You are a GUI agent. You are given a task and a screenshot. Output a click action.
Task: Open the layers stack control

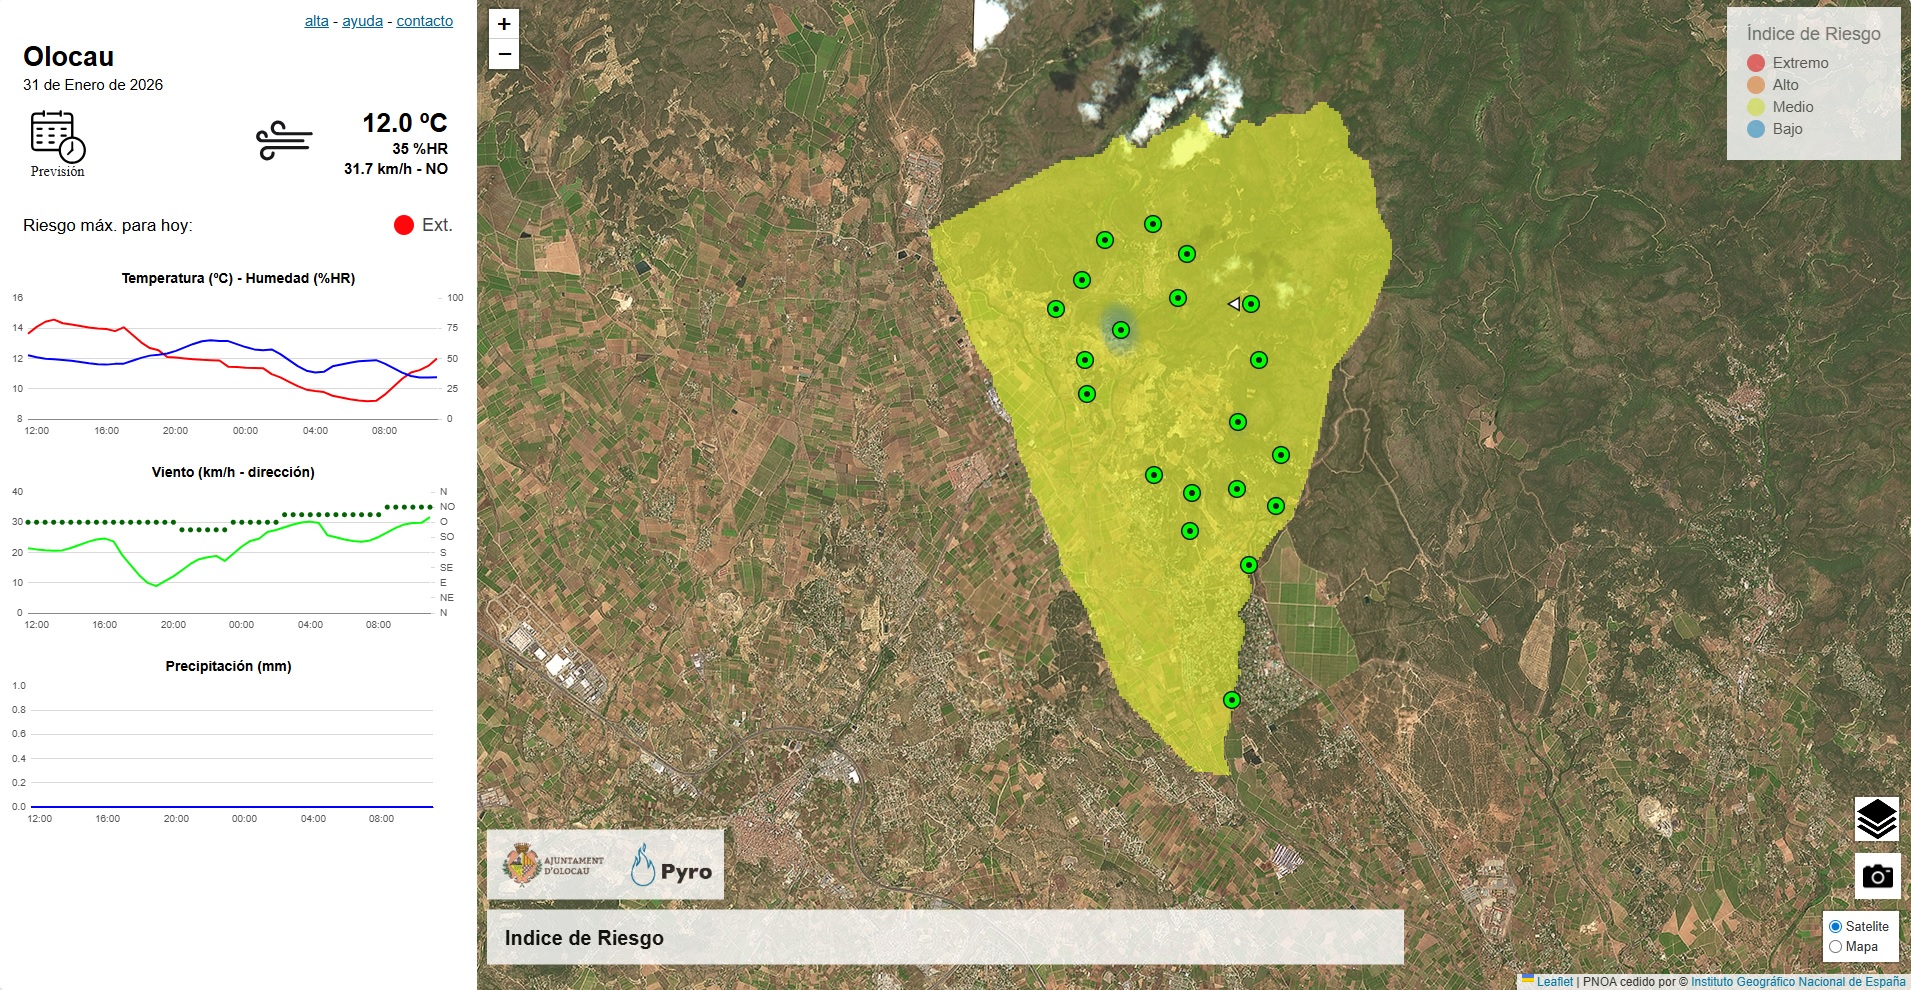point(1876,819)
